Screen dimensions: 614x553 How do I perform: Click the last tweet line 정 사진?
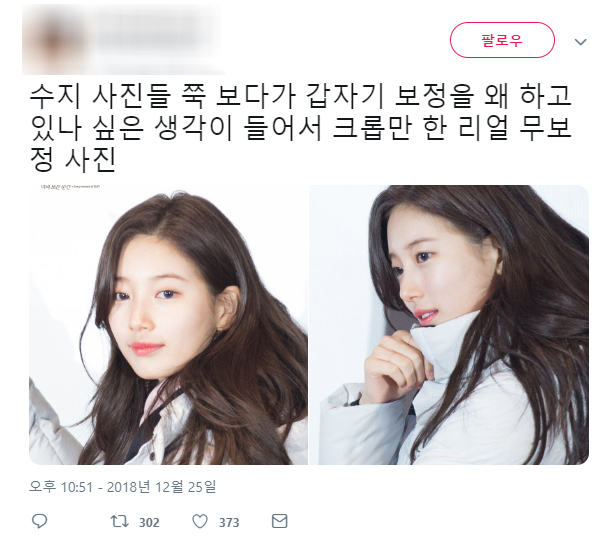click(73, 160)
